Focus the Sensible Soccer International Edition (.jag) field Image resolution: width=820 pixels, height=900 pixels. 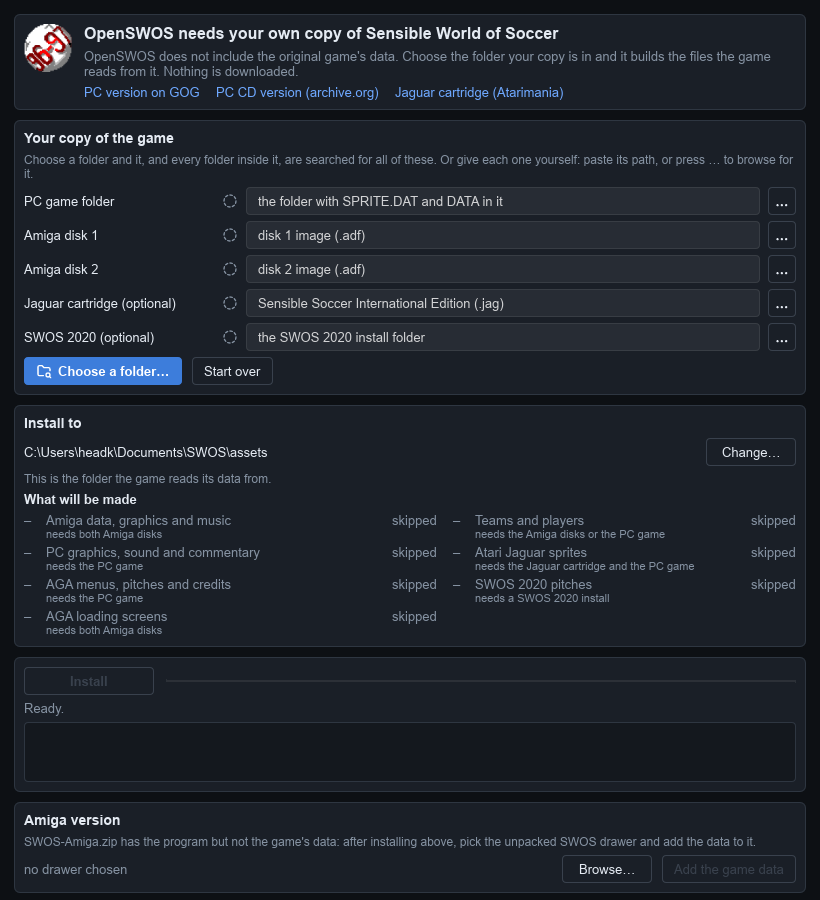point(503,303)
